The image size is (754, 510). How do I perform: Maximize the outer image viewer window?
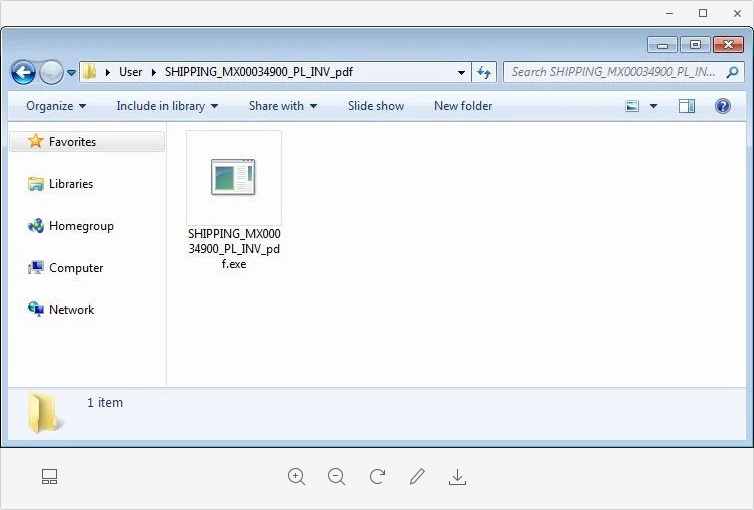click(x=703, y=13)
